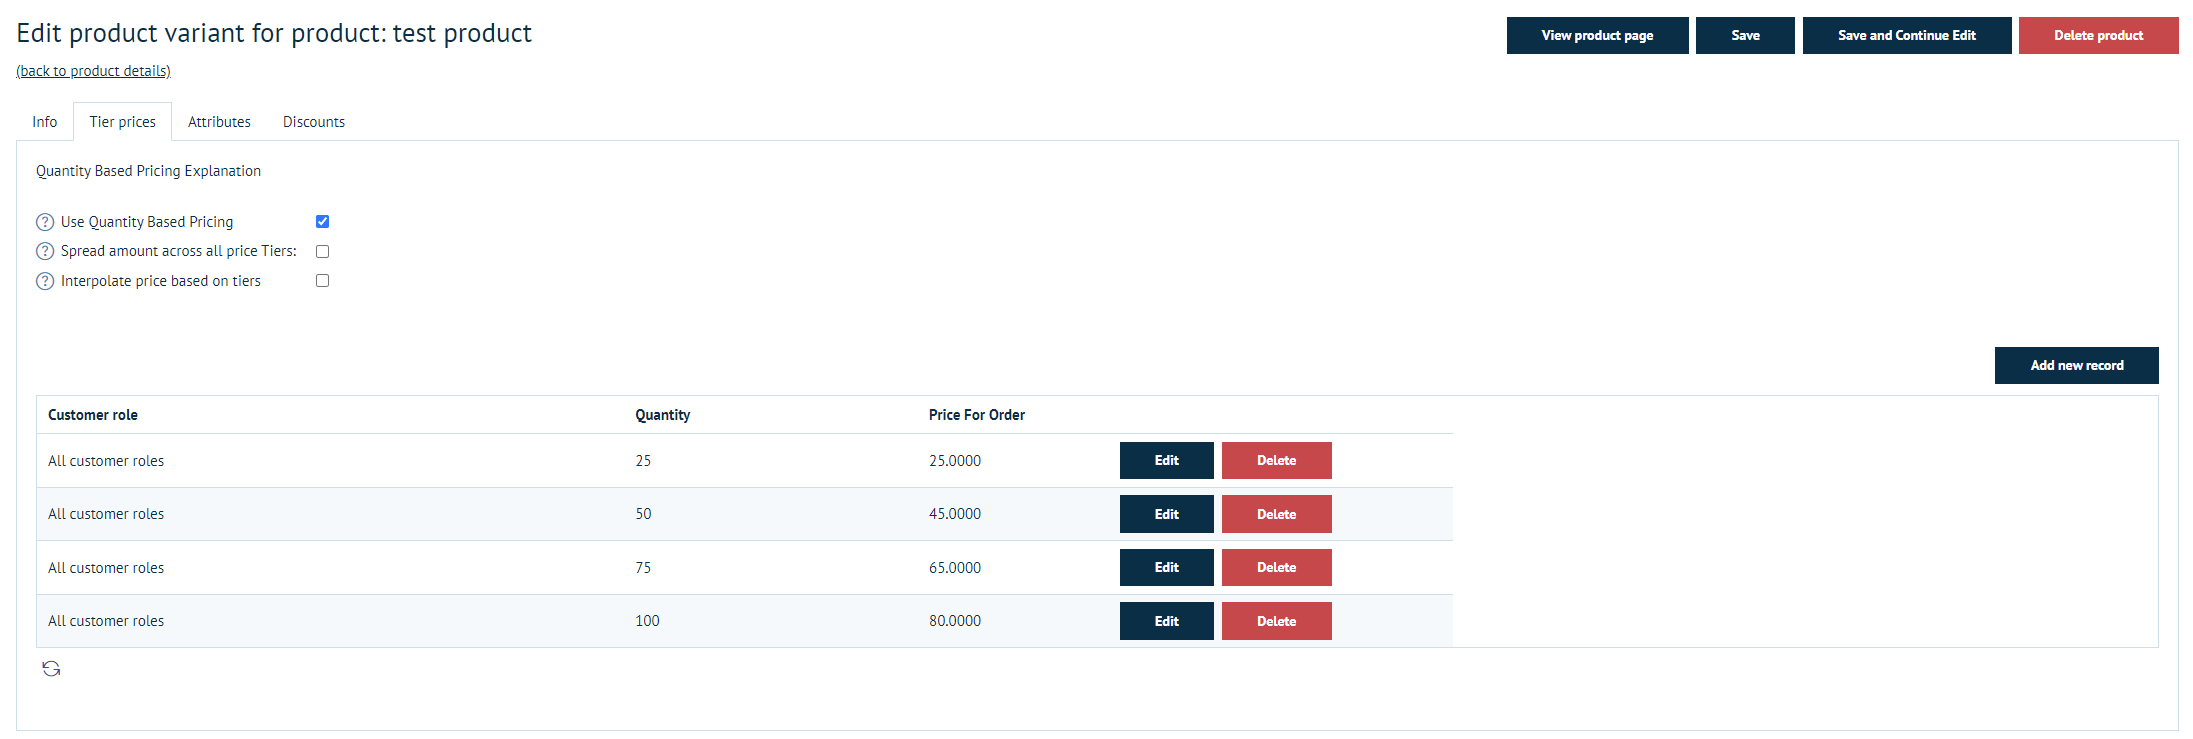Click help icon for Interpolate price based on tiers
The height and width of the screenshot is (739, 2193).
pyautogui.click(x=45, y=281)
